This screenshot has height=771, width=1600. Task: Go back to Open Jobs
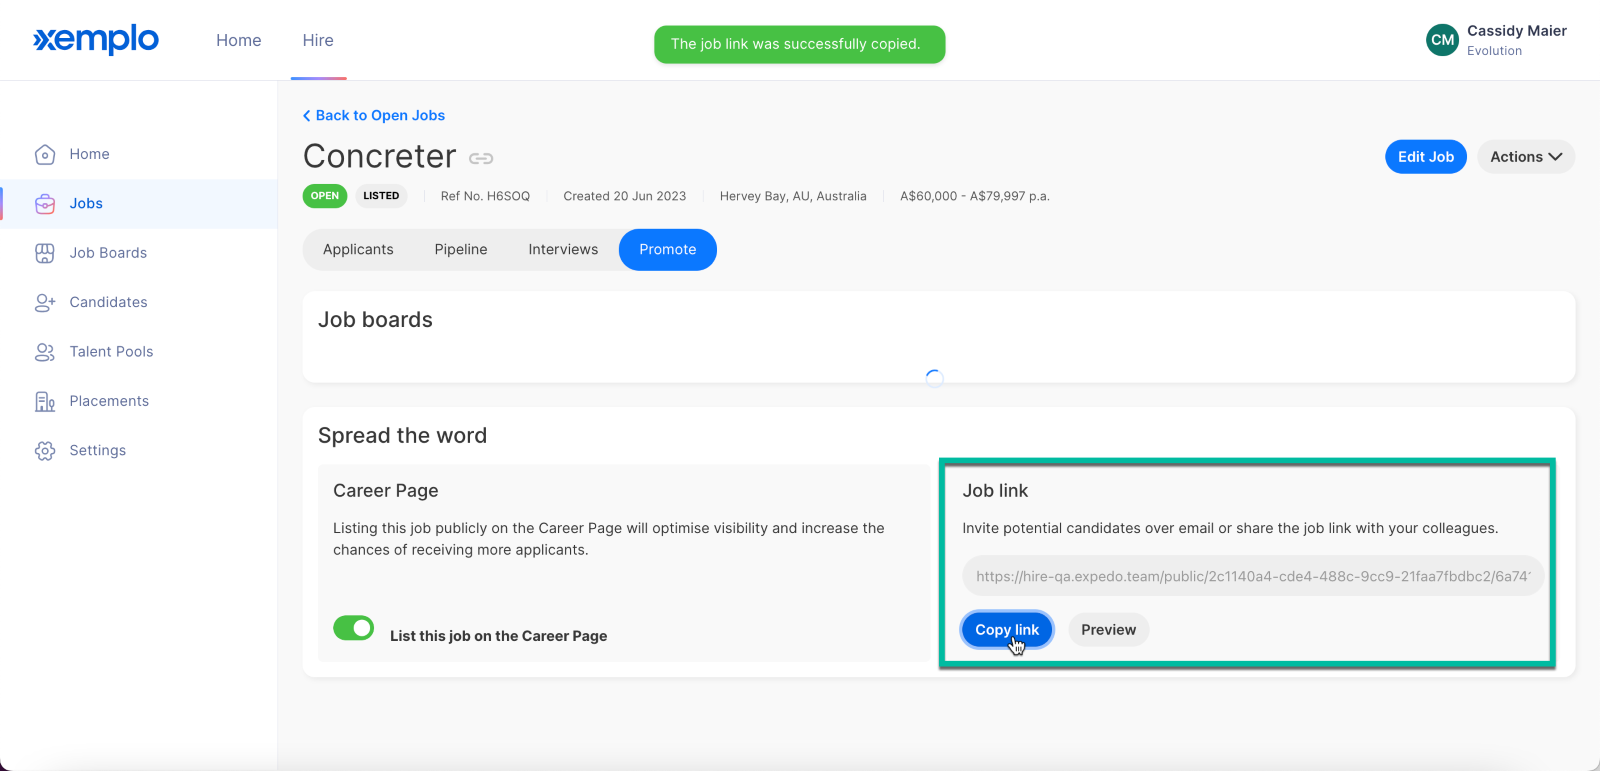pyautogui.click(x=374, y=116)
